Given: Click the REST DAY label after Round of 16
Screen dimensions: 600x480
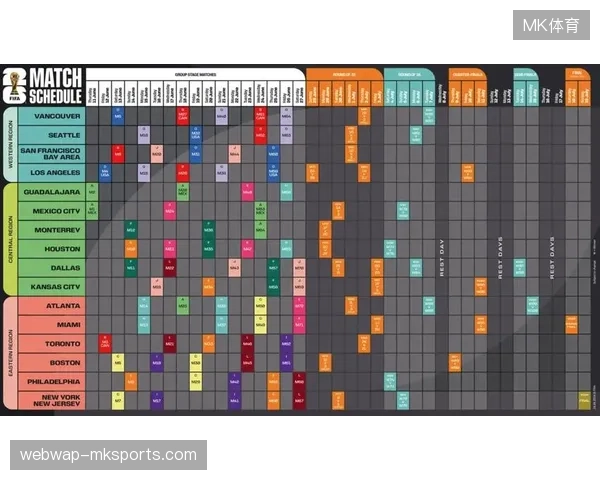Looking at the screenshot, I should click(x=441, y=258).
